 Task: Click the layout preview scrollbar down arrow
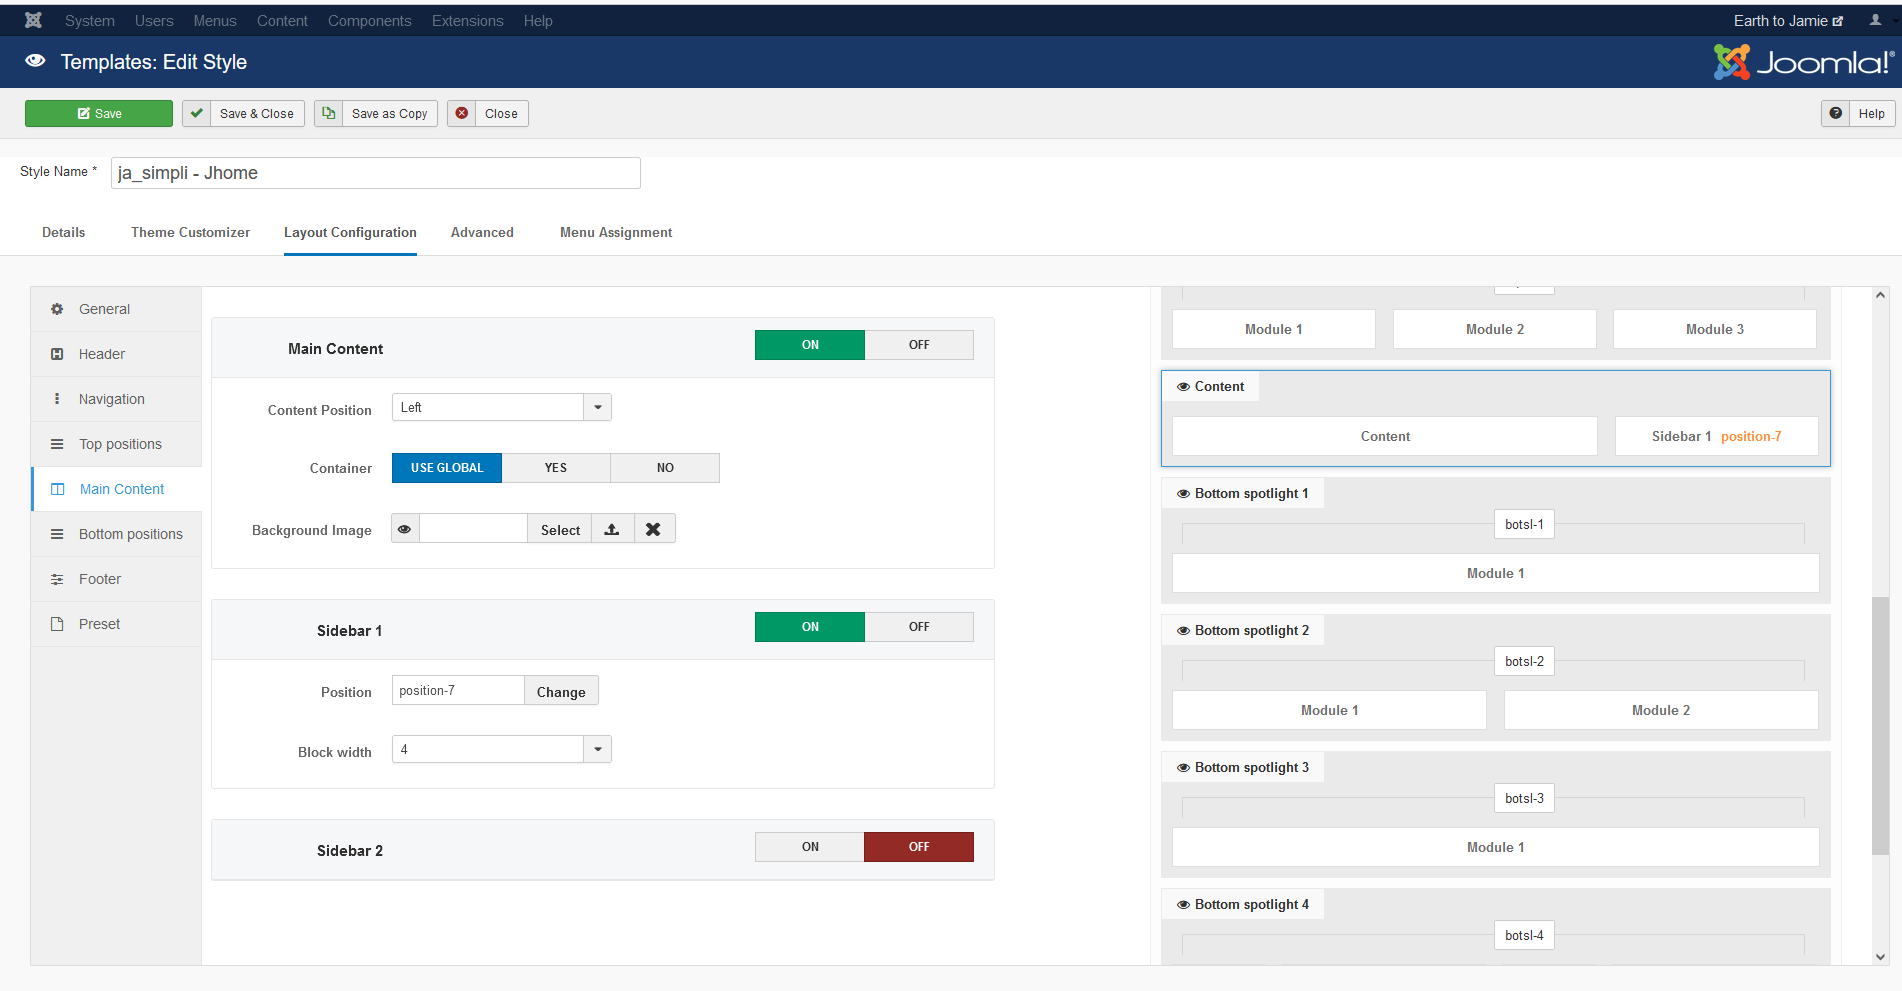[1880, 956]
